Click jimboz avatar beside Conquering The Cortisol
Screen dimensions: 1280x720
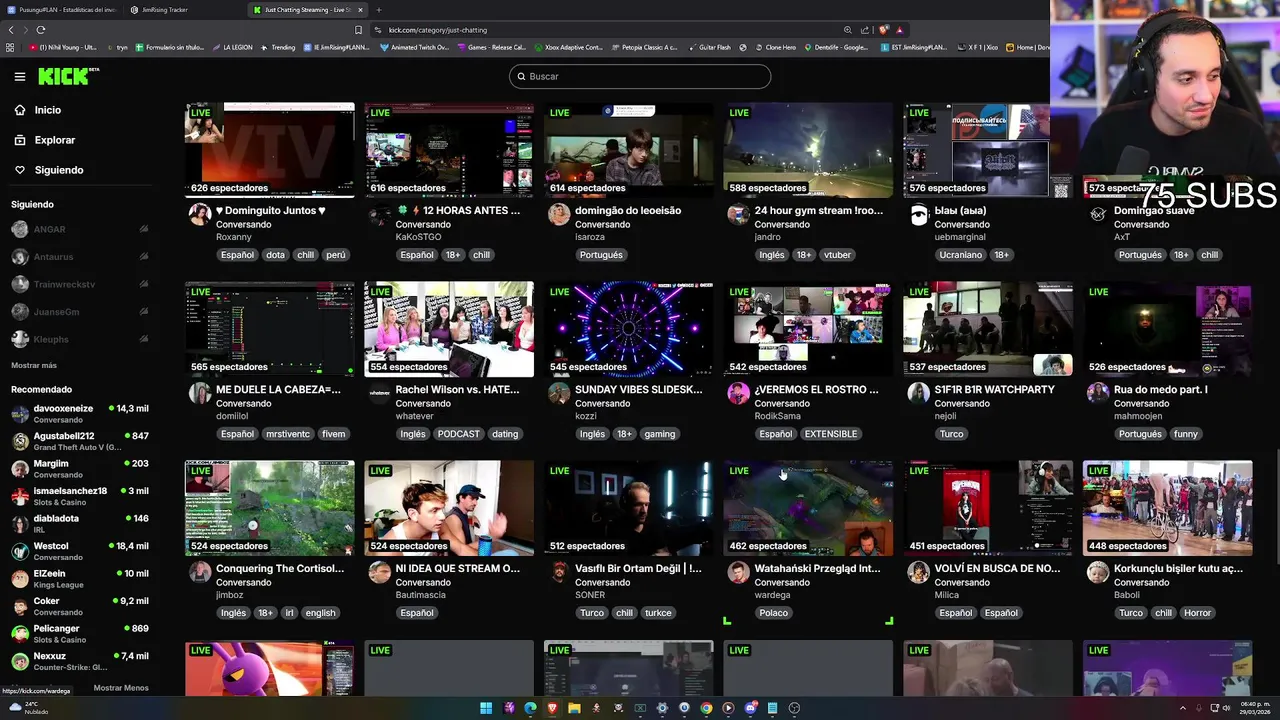tap(200, 572)
